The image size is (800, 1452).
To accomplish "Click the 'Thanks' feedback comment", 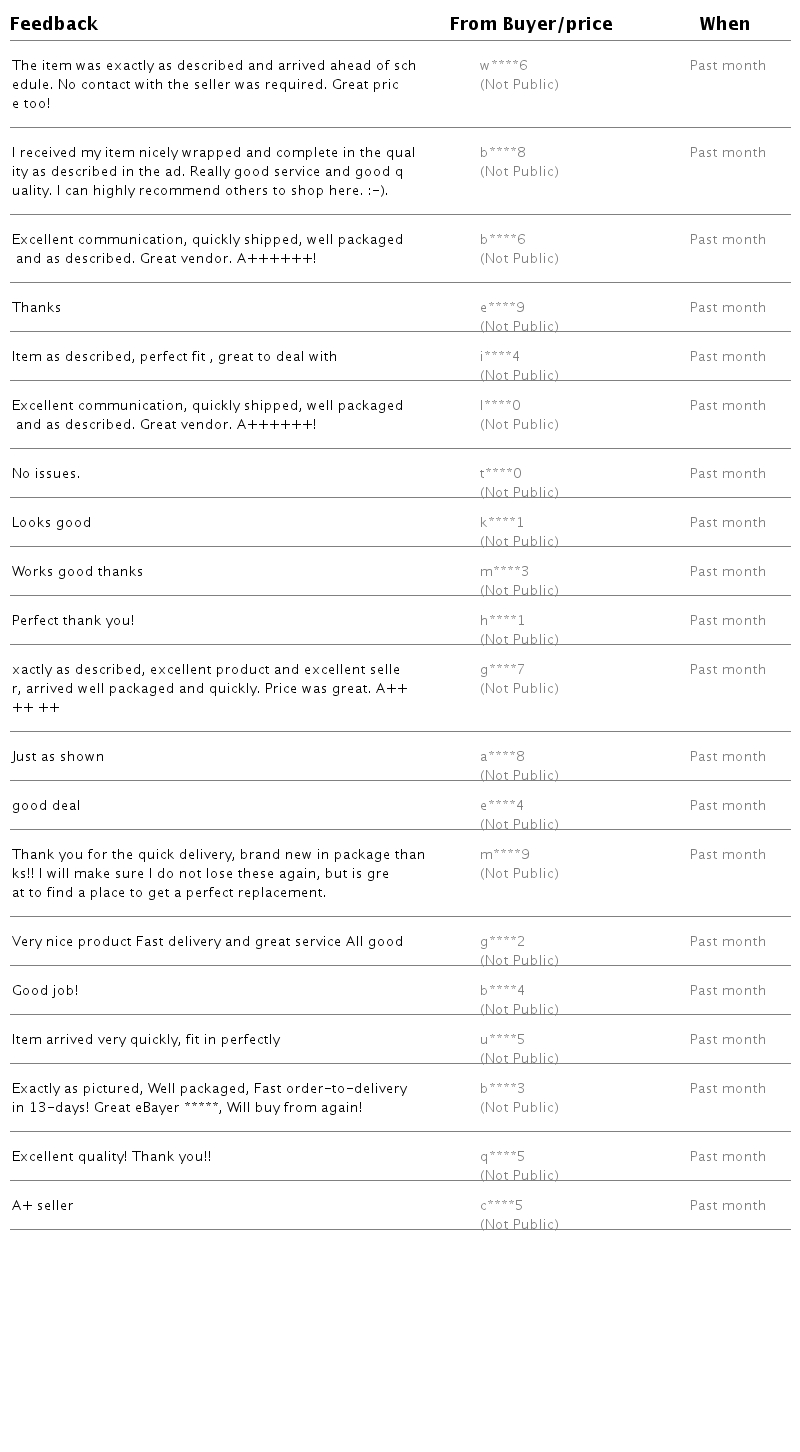I will pos(37,308).
